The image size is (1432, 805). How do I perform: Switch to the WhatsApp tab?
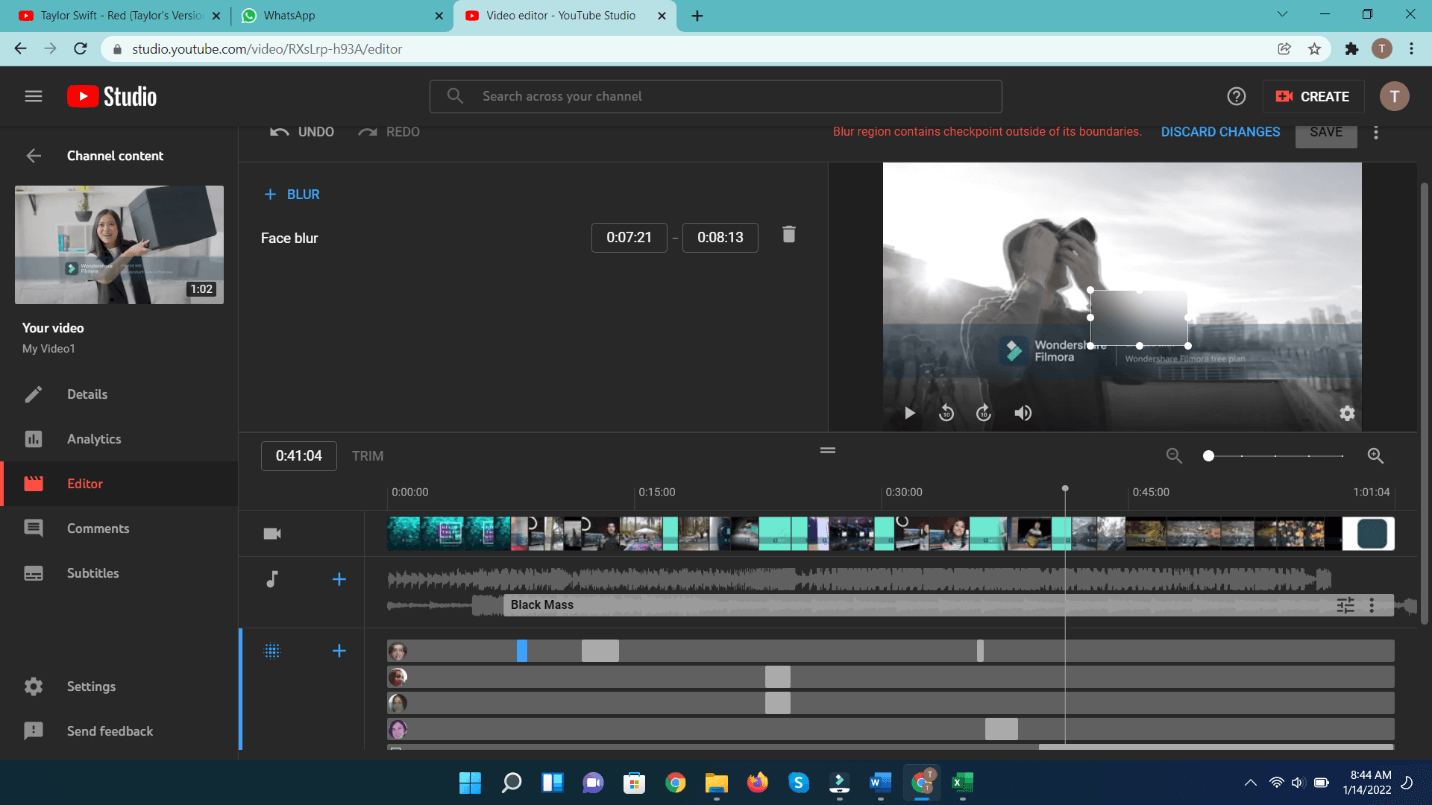pyautogui.click(x=340, y=16)
